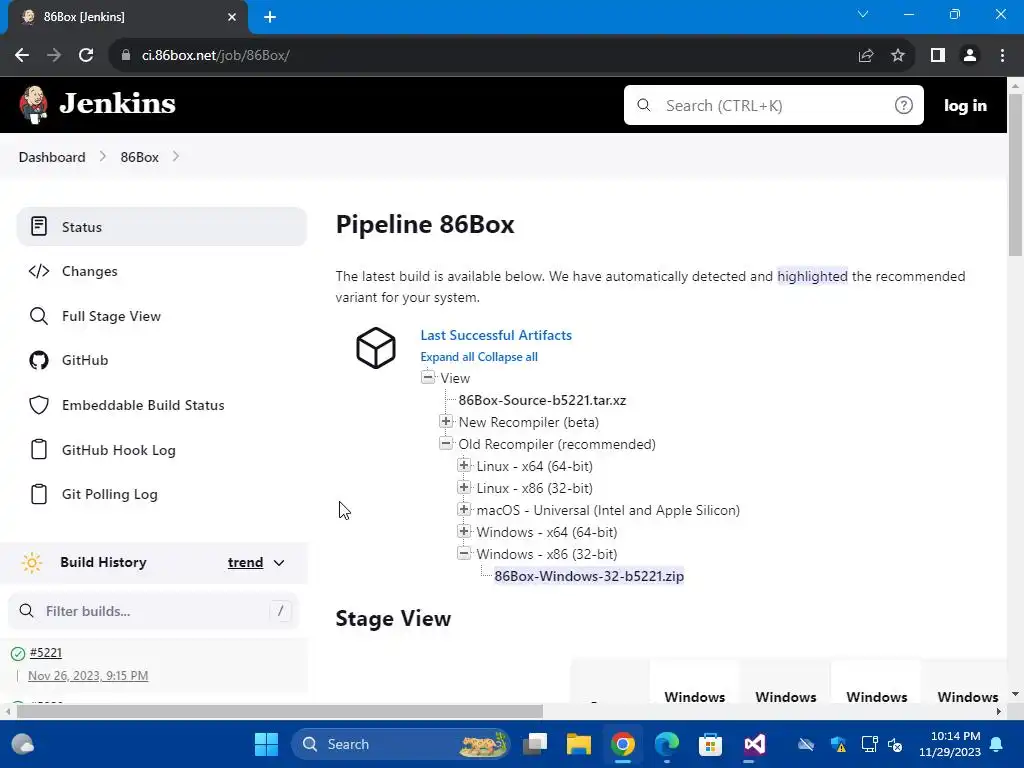This screenshot has height=768, width=1024.
Task: Click the GitHub octocat icon
Action: [39, 360]
